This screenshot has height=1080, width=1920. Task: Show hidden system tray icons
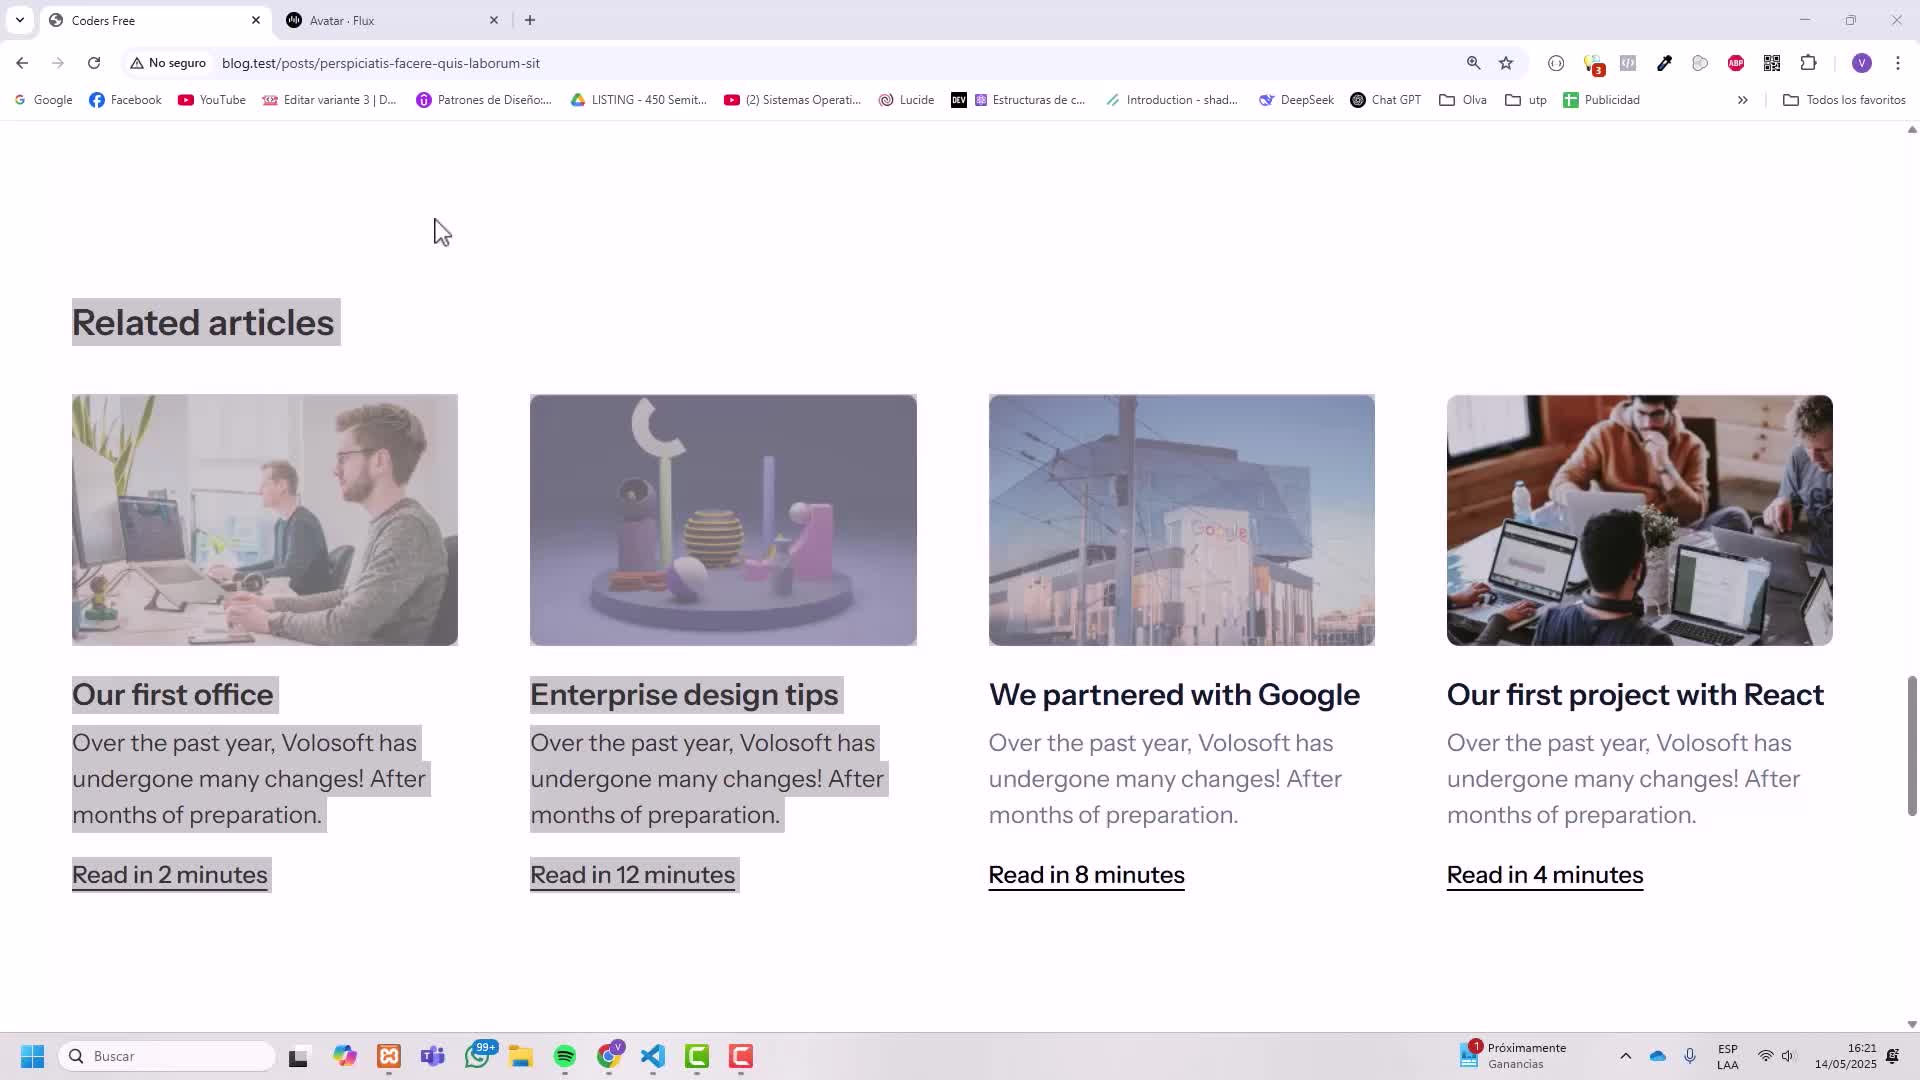tap(1625, 1056)
